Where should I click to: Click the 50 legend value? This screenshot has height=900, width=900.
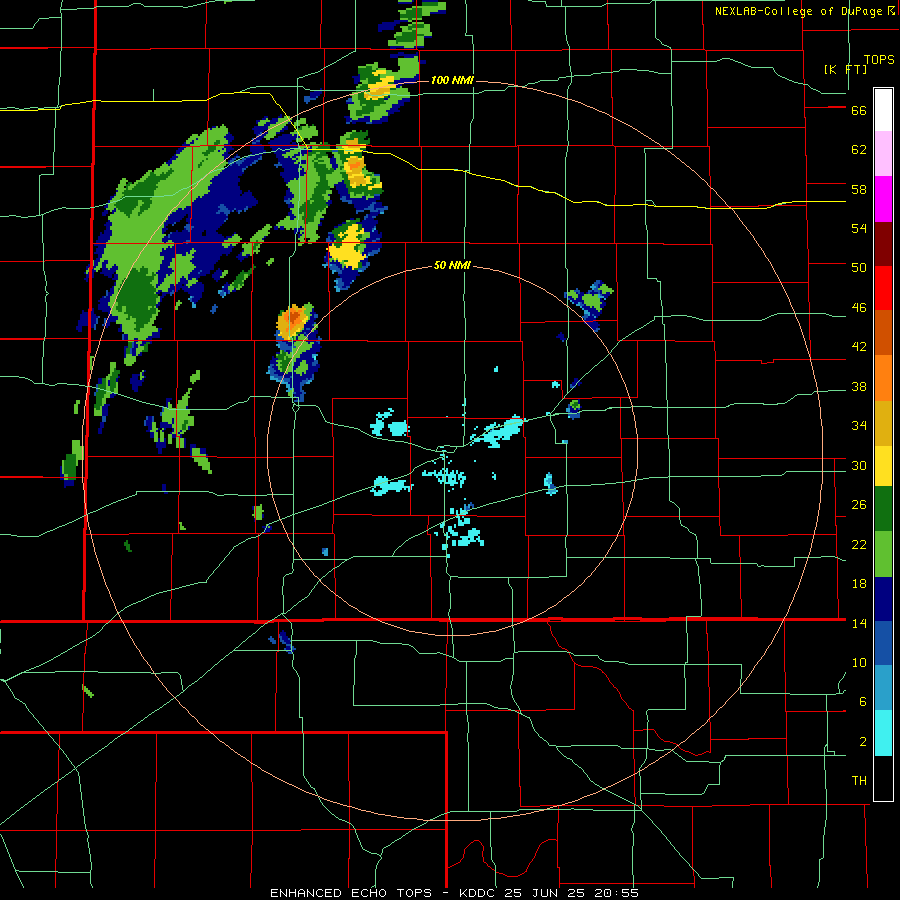point(859,268)
